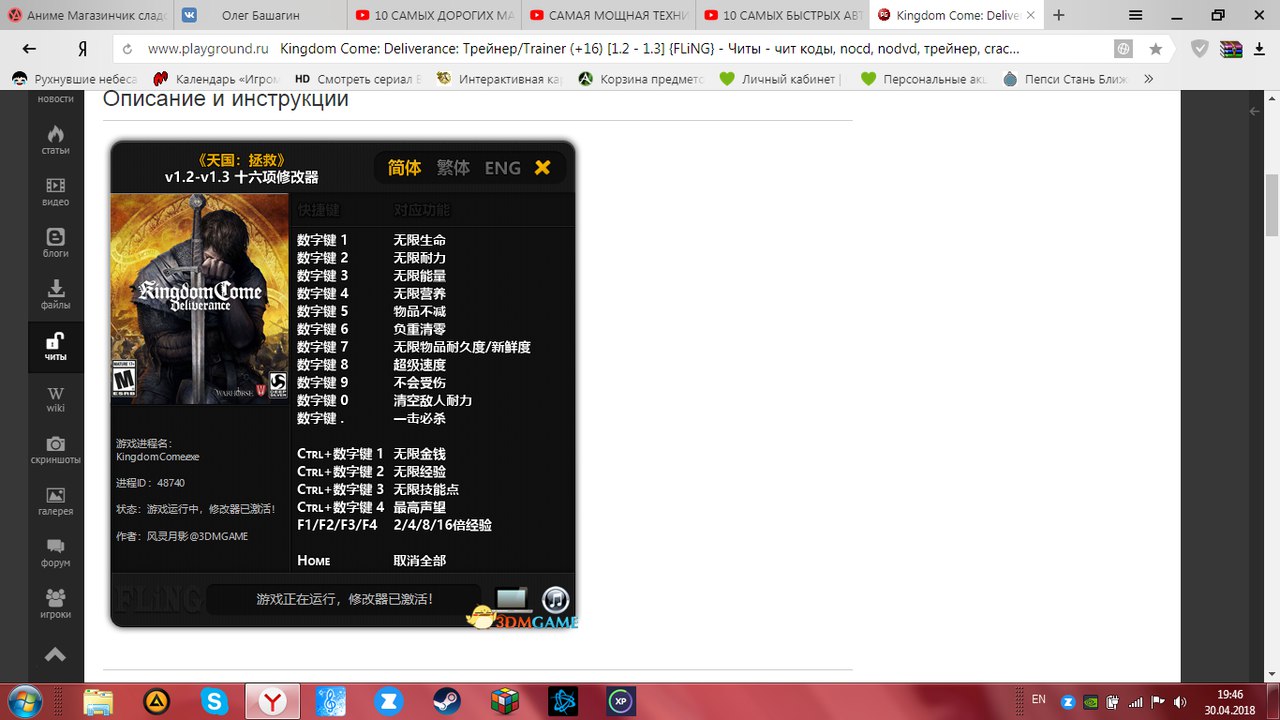The width and height of the screenshot is (1280, 720).
Task: Open Персональные акц bookmark
Action: point(924,79)
